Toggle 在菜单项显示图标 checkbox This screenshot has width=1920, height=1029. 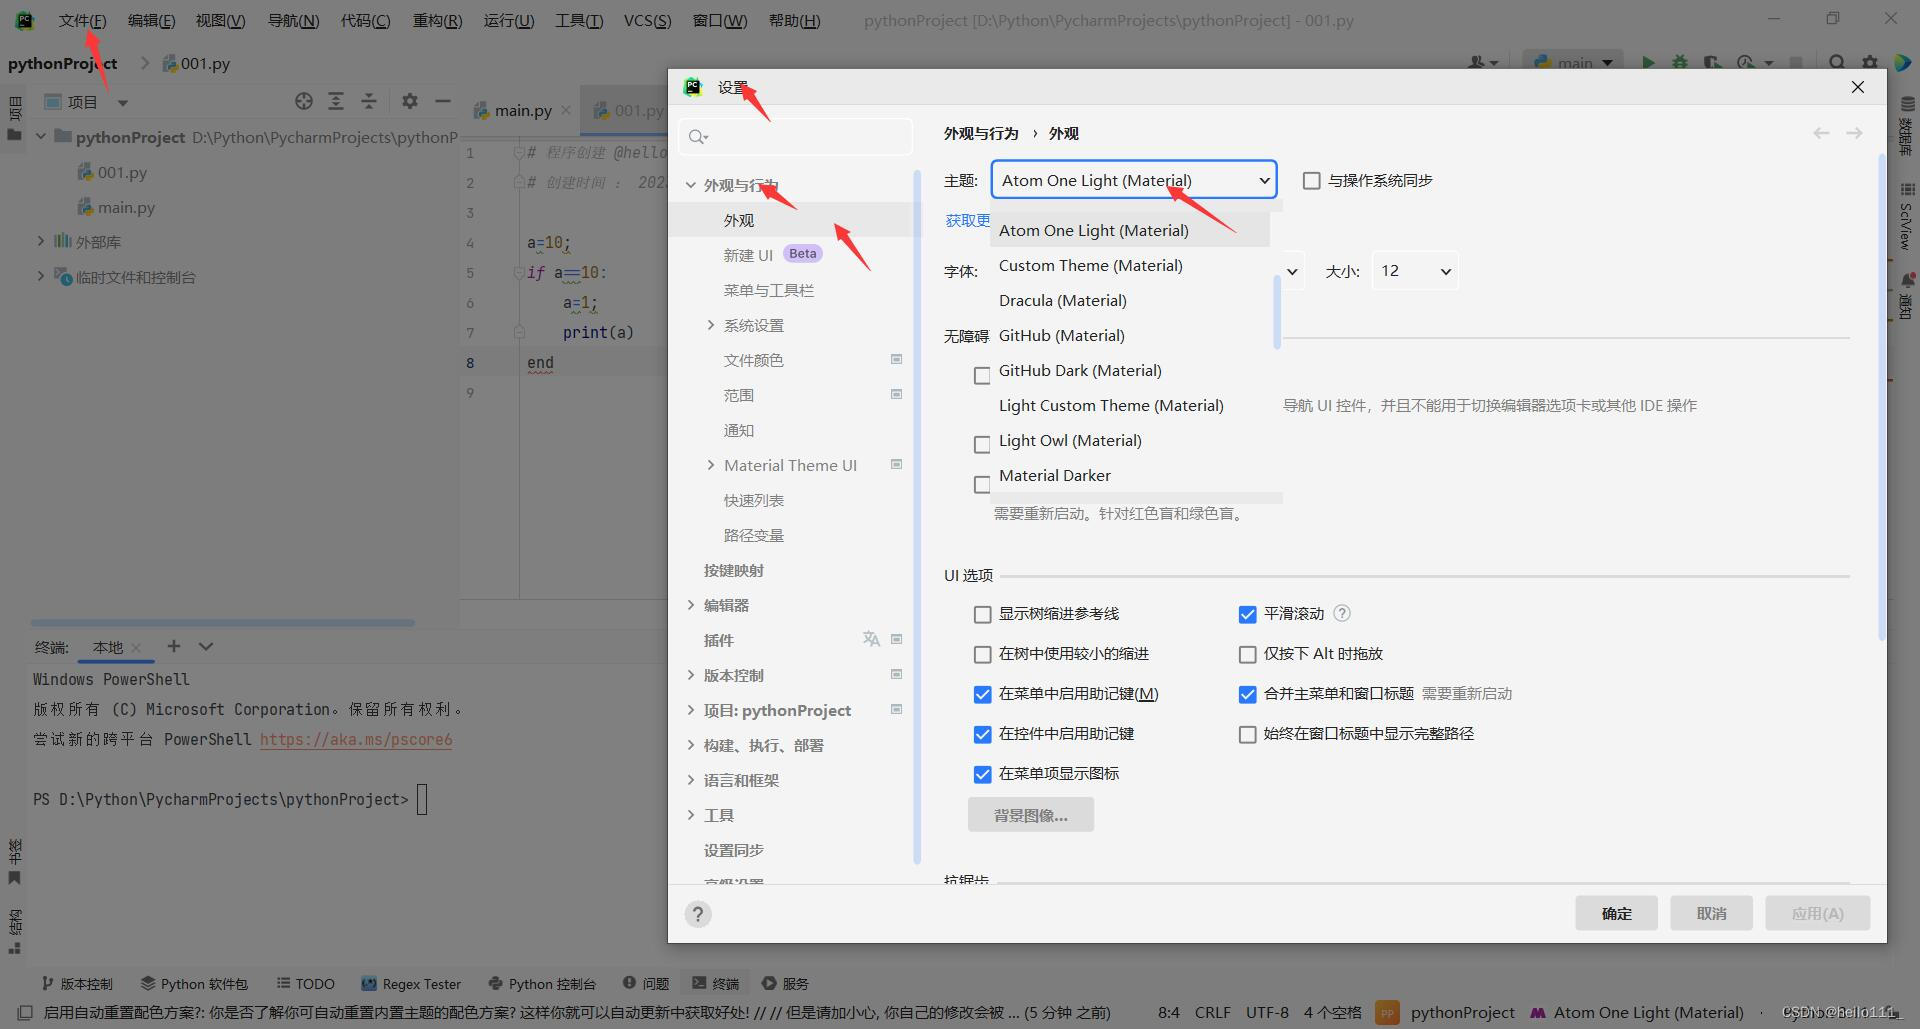[982, 774]
